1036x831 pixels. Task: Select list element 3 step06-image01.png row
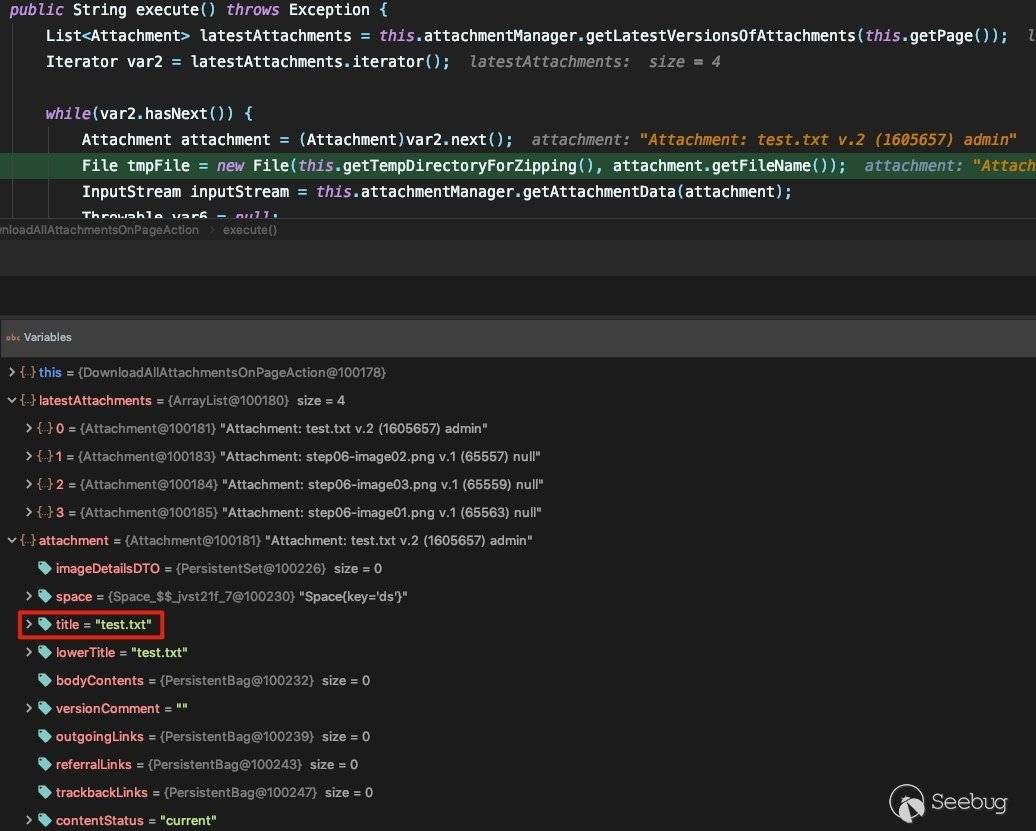click(x=298, y=512)
